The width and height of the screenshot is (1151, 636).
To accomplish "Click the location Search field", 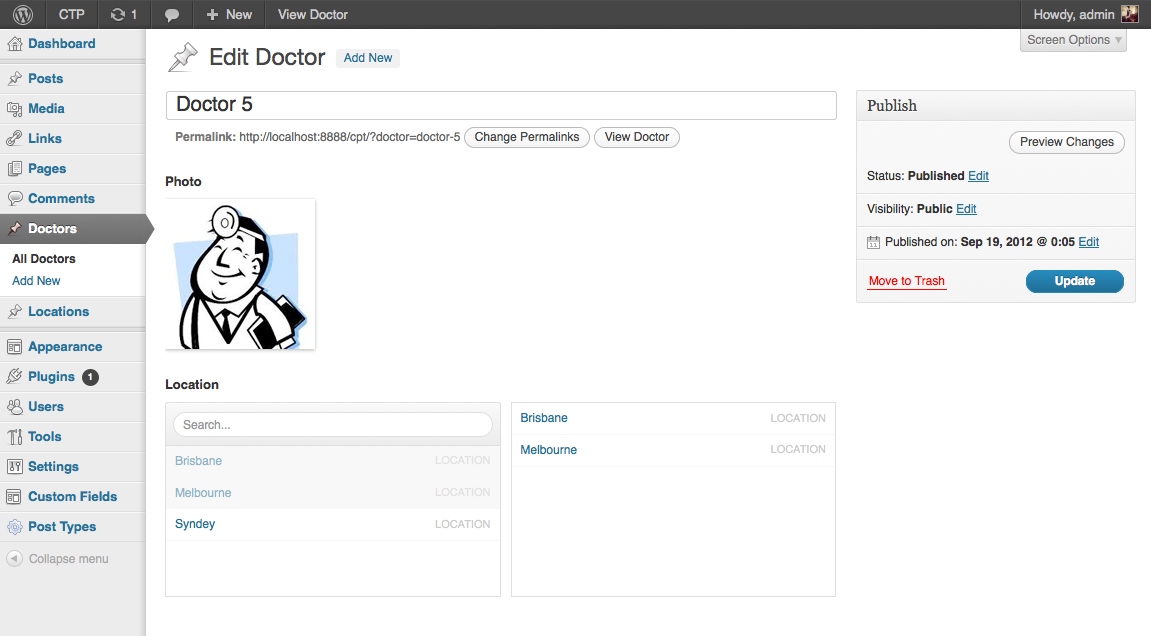I will coord(332,425).
